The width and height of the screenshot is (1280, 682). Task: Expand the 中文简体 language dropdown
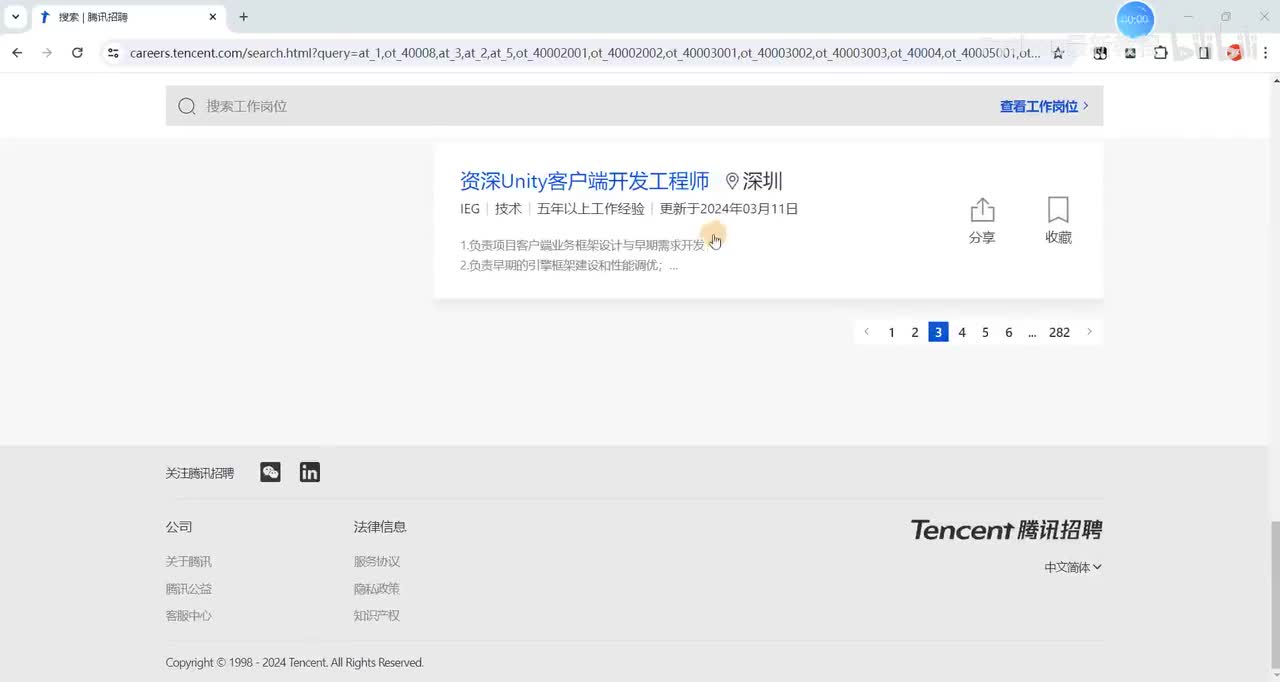click(x=1073, y=567)
